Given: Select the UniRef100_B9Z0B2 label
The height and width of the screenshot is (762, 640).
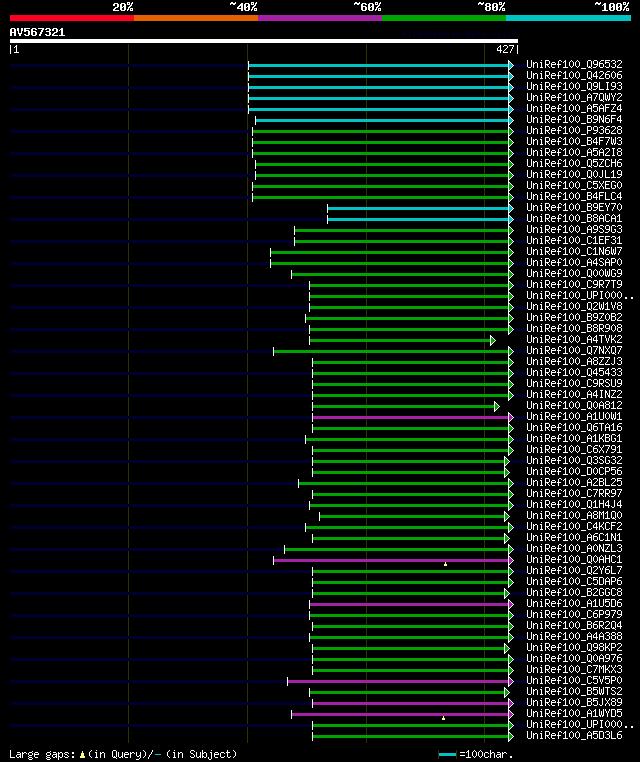Looking at the screenshot, I should [x=574, y=317].
